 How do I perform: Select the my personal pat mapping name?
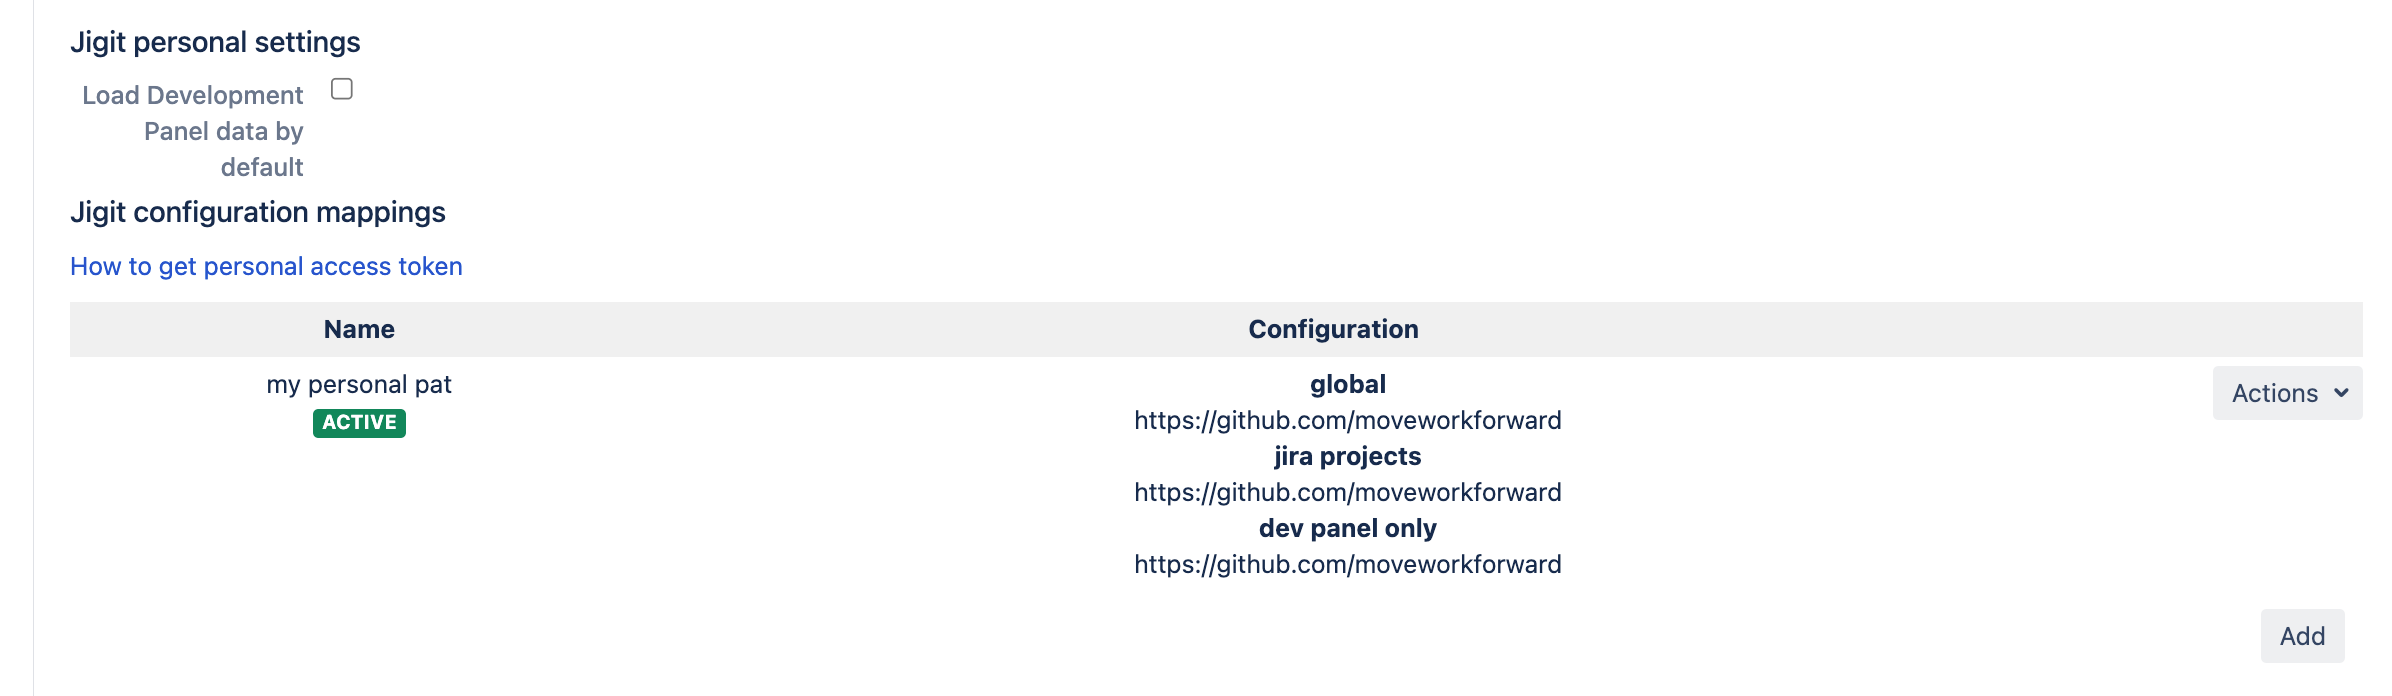coord(359,385)
